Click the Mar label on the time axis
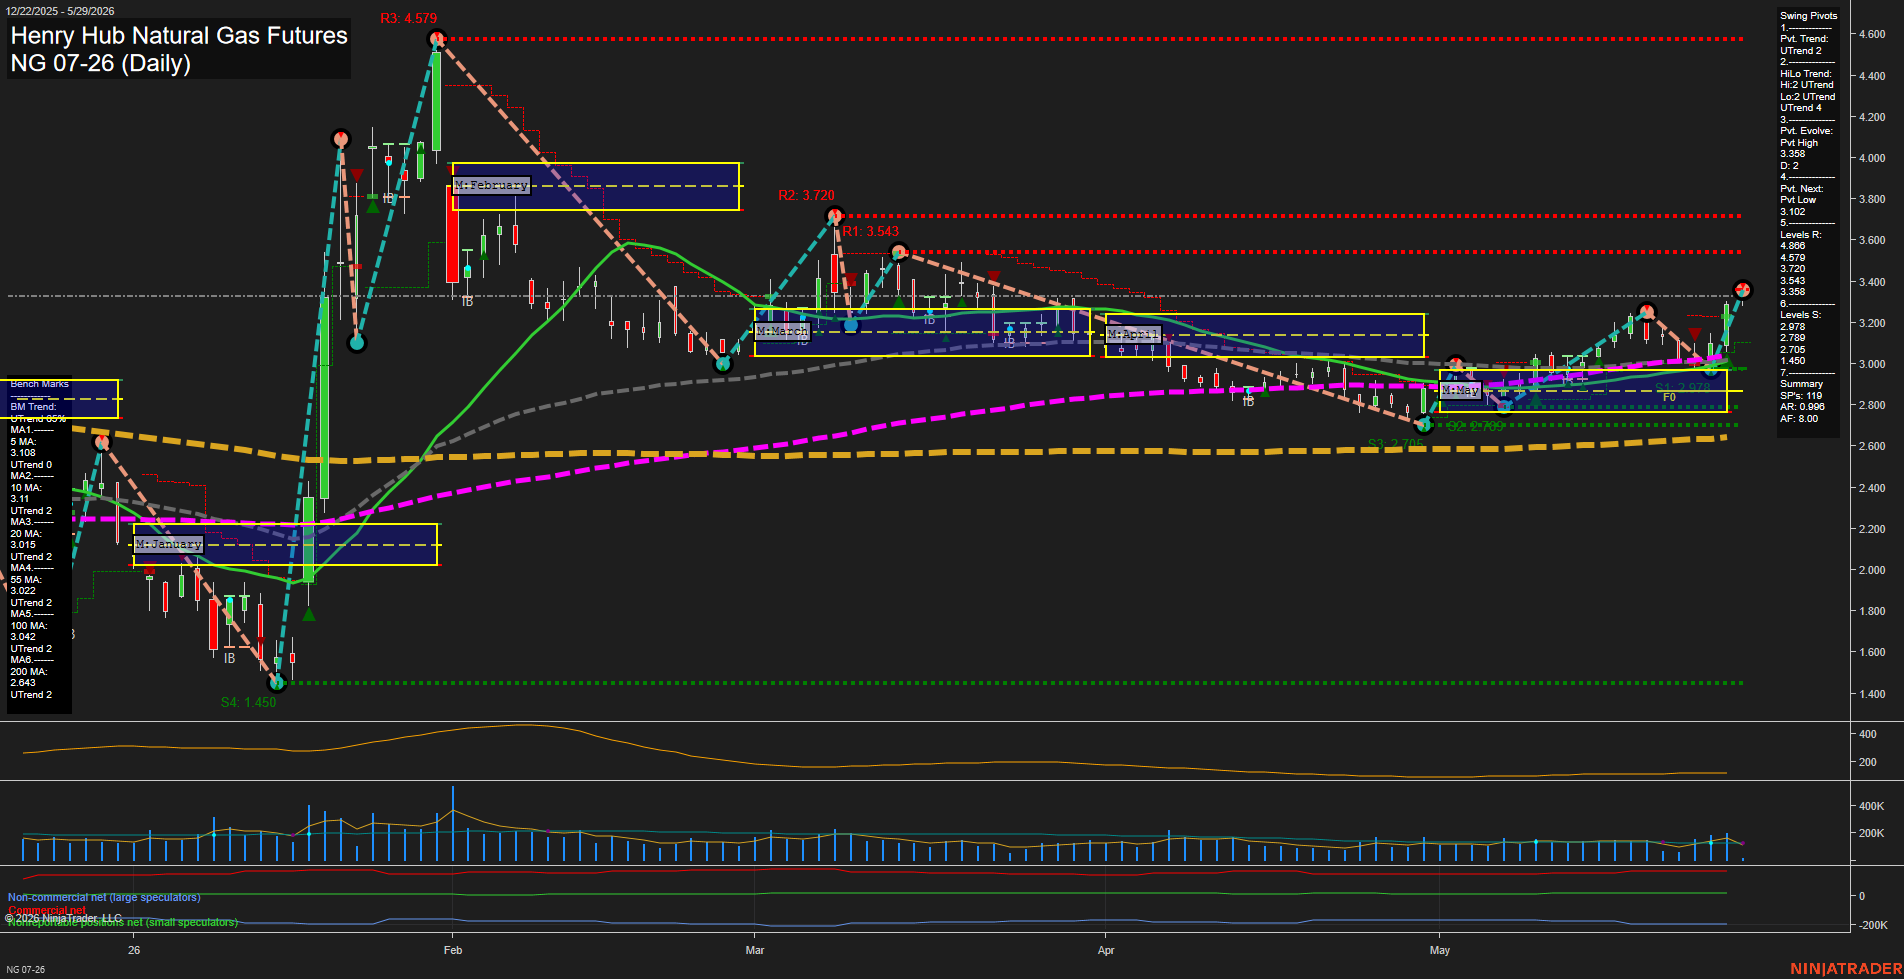This screenshot has width=1904, height=979. tap(755, 950)
